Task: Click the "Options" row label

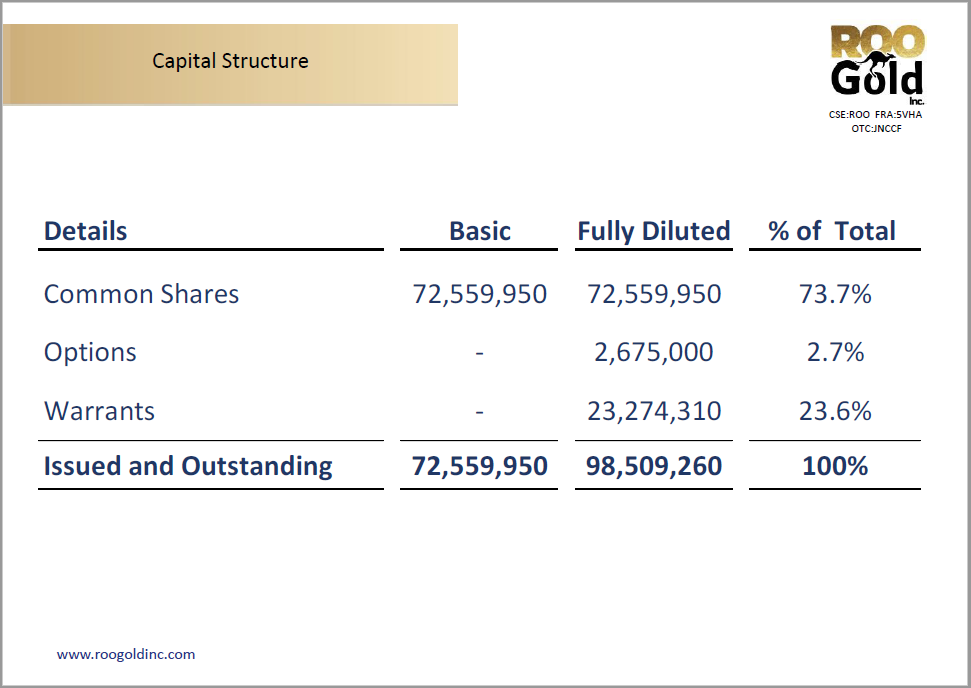Action: tap(90, 353)
